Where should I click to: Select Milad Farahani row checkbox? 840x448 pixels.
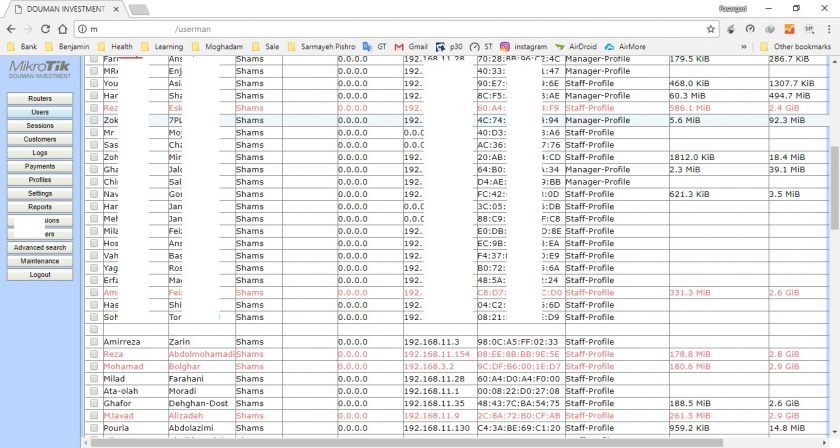pos(94,379)
